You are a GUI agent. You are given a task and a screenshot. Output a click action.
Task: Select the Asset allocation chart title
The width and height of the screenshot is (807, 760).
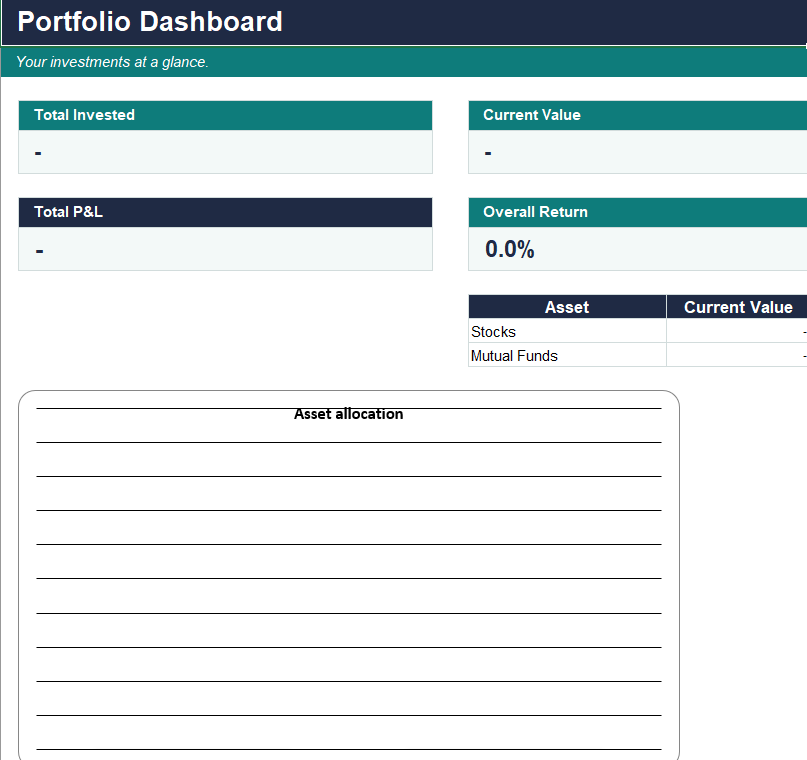pos(348,414)
